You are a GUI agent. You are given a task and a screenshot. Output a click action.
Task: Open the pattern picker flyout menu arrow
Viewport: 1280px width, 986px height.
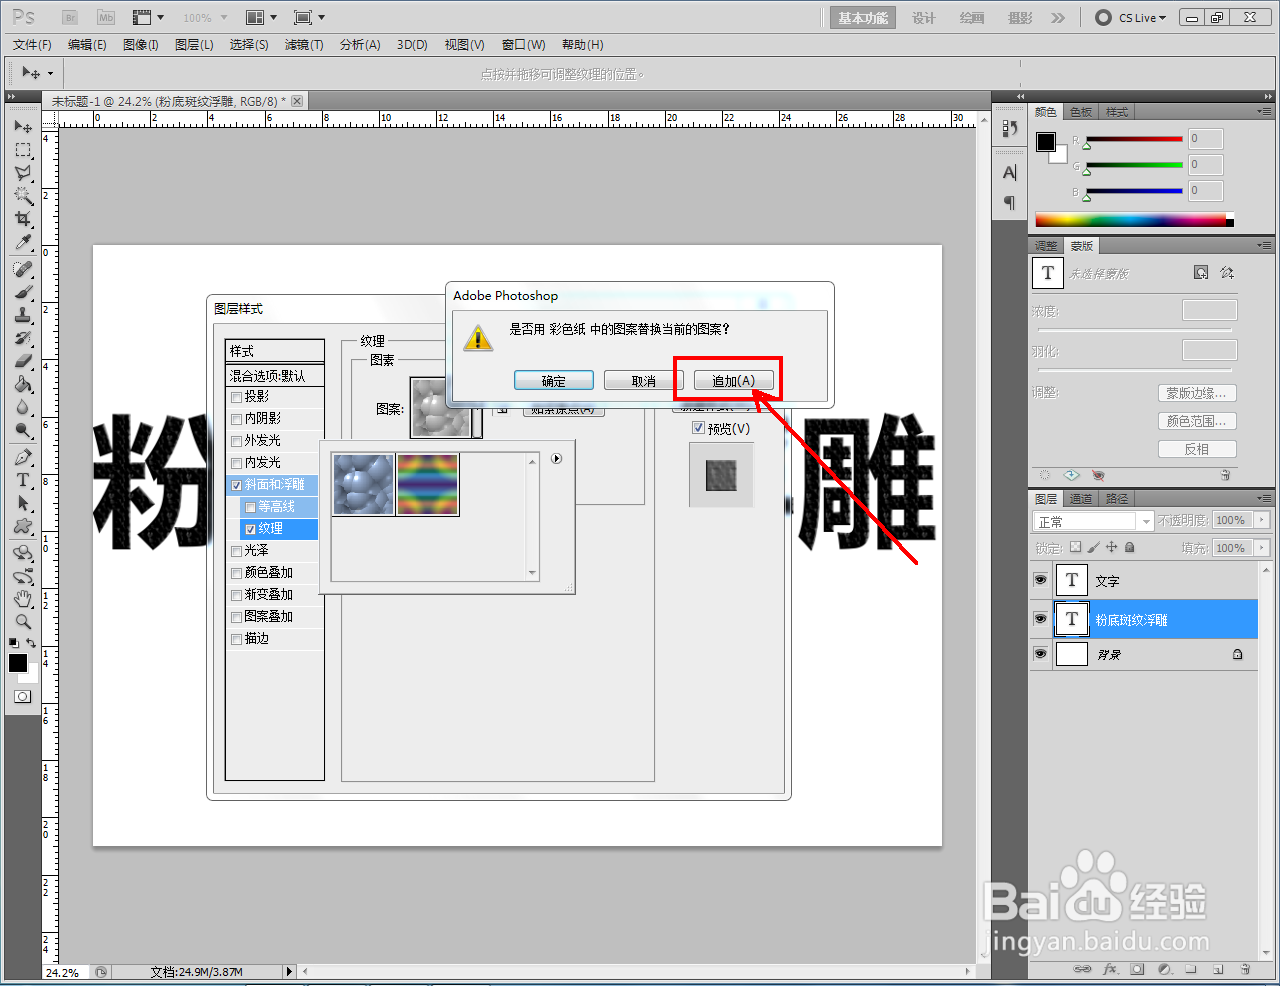(557, 459)
